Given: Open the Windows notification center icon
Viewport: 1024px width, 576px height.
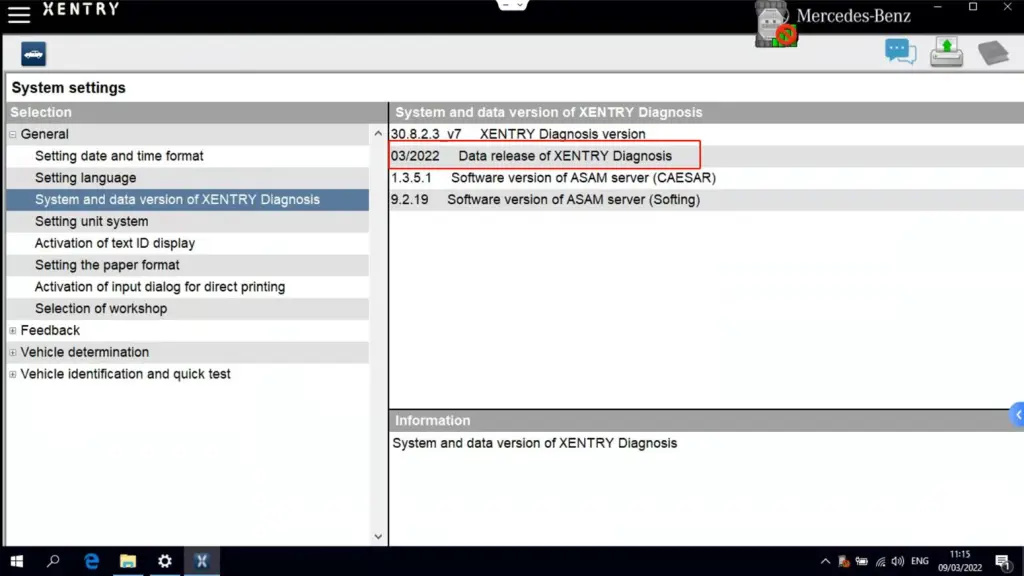Looking at the screenshot, I should tap(1004, 561).
